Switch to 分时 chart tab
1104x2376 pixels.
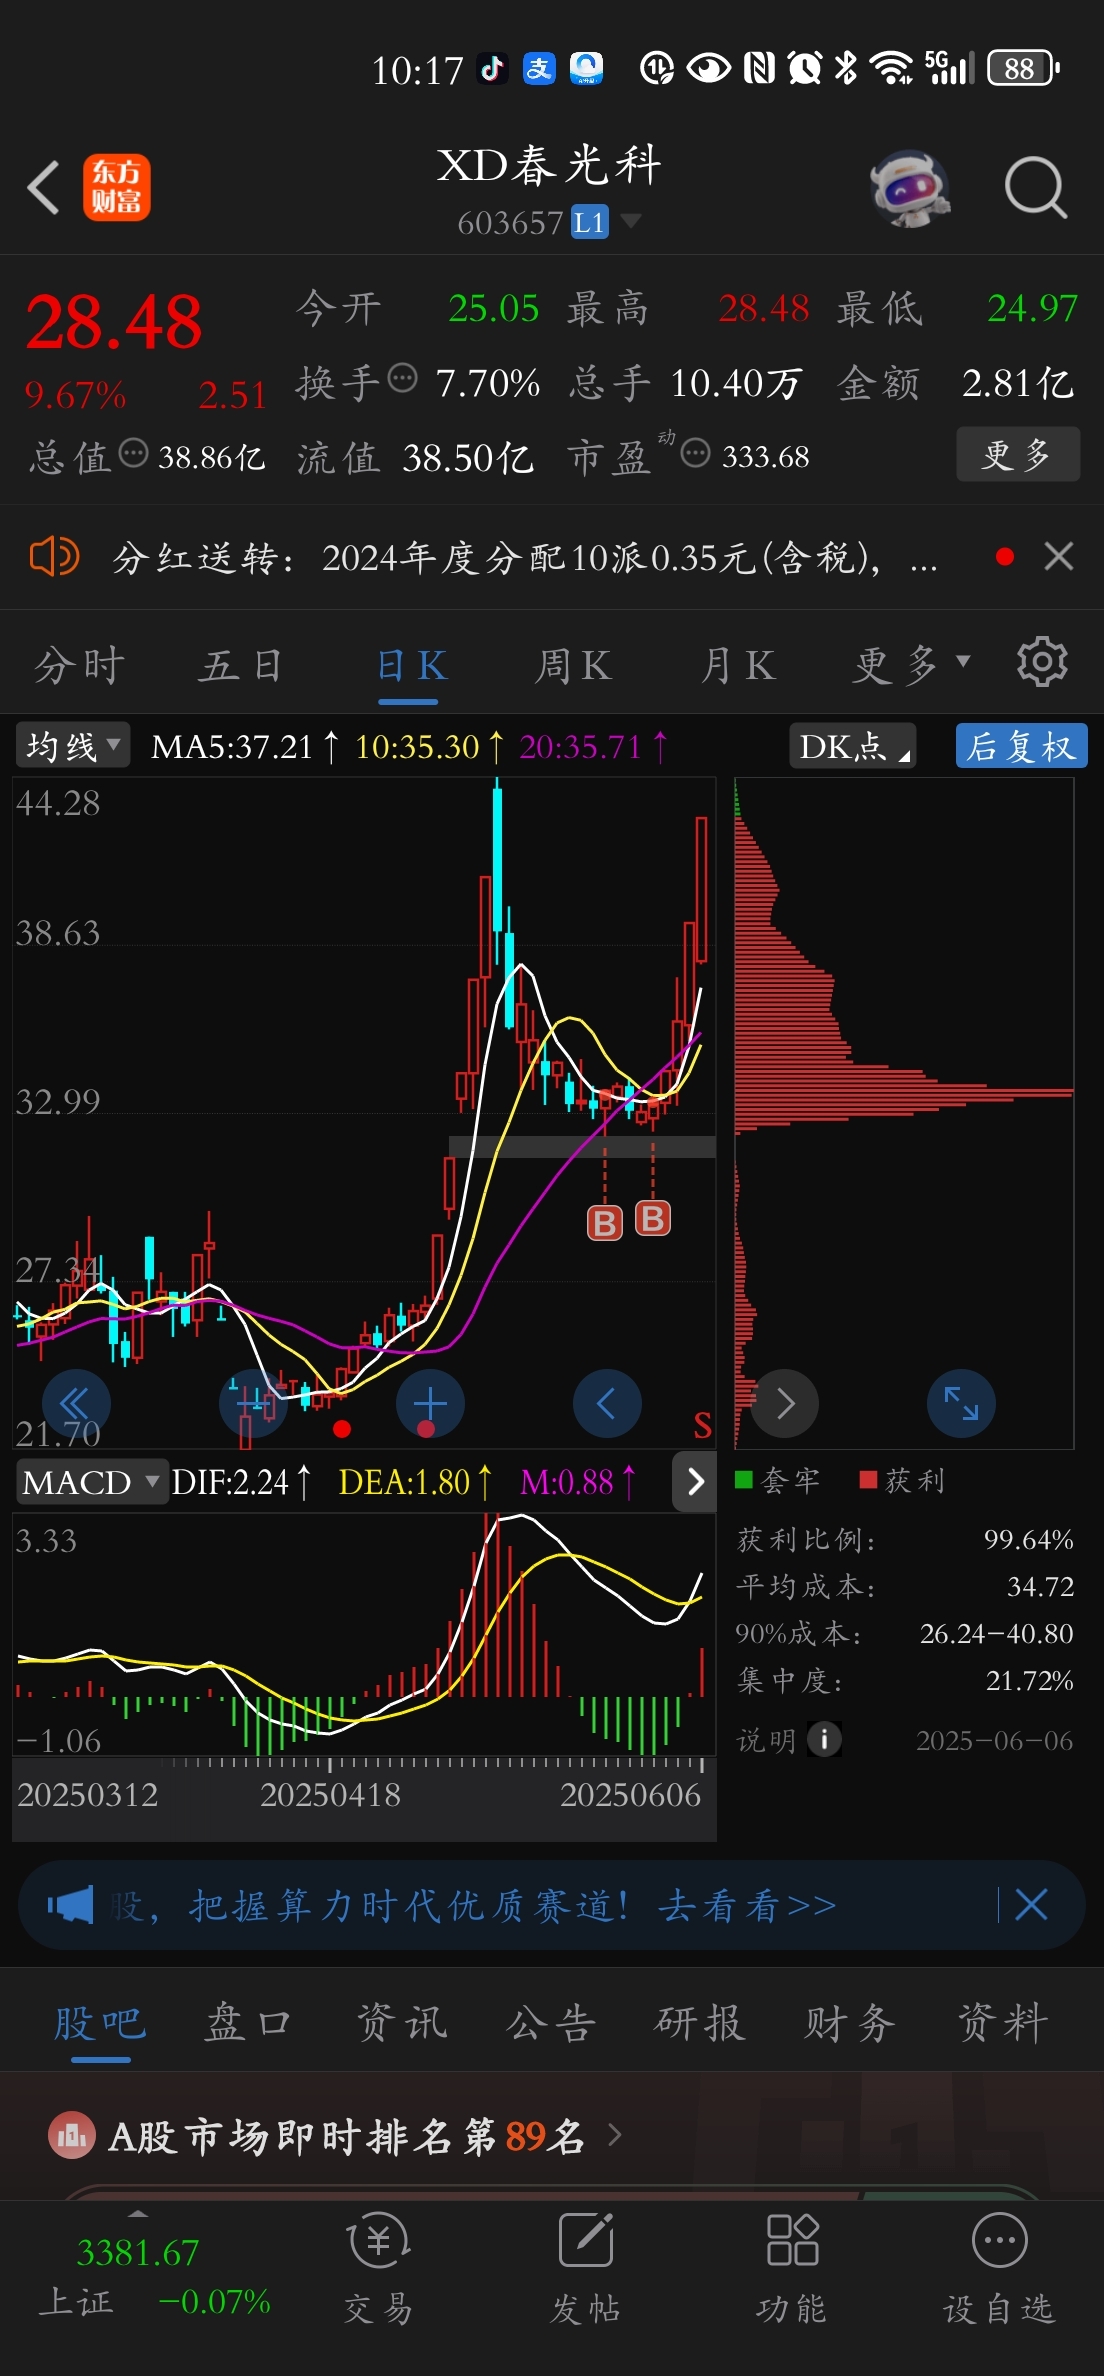pos(80,665)
